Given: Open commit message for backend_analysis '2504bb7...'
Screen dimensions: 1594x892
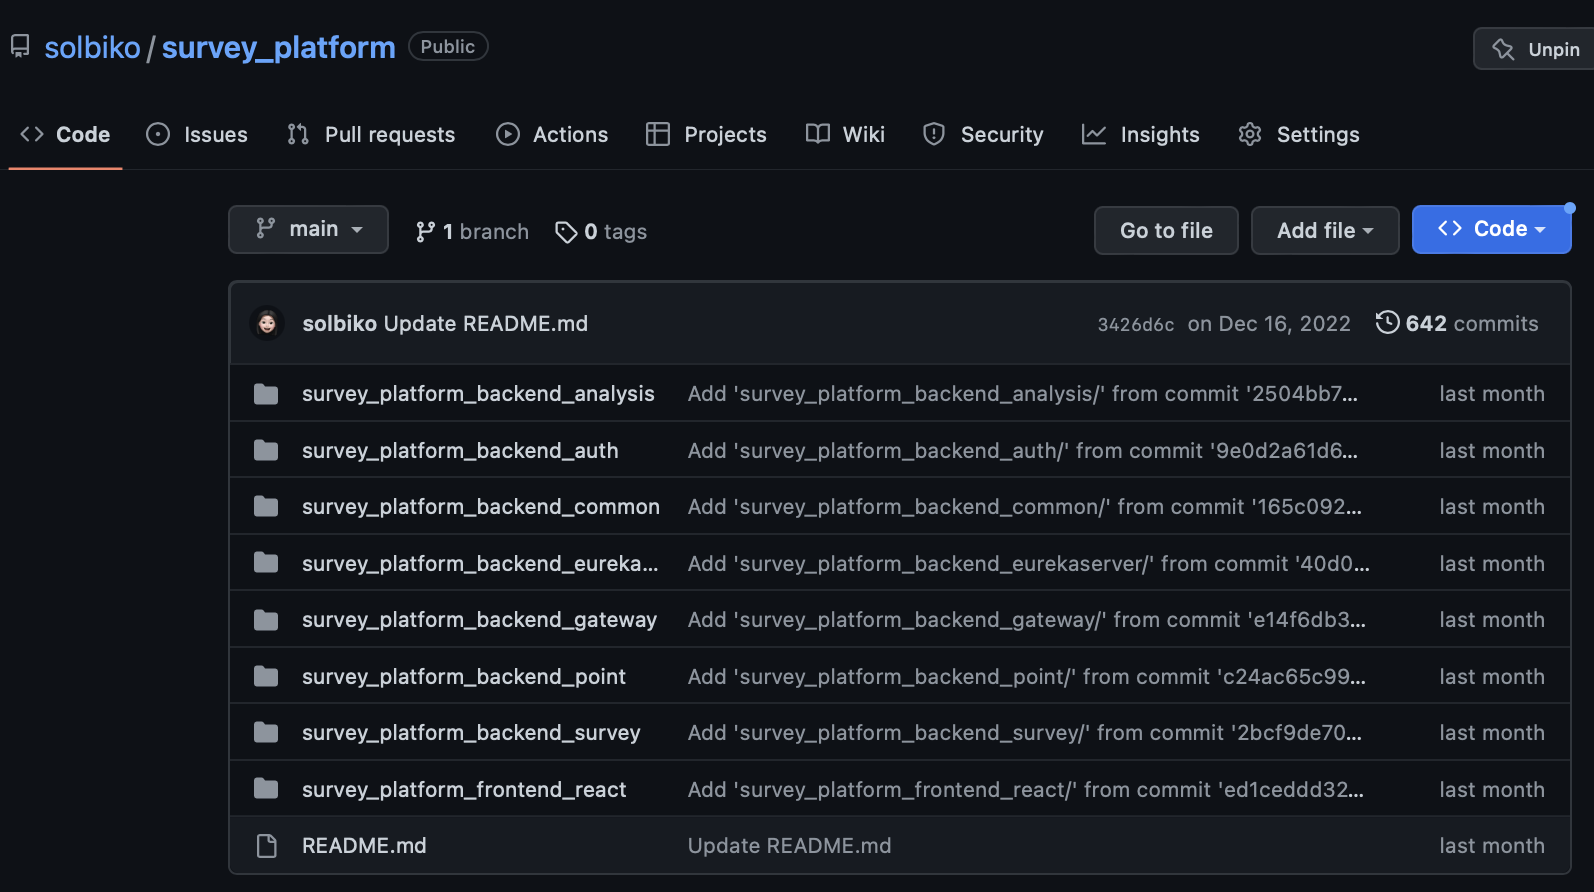Looking at the screenshot, I should pyautogui.click(x=1023, y=394).
